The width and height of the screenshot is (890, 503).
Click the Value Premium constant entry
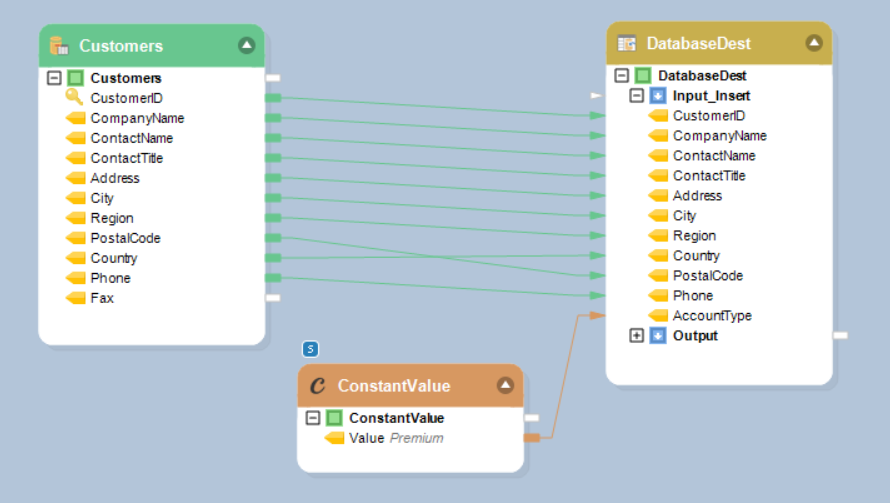tap(395, 438)
